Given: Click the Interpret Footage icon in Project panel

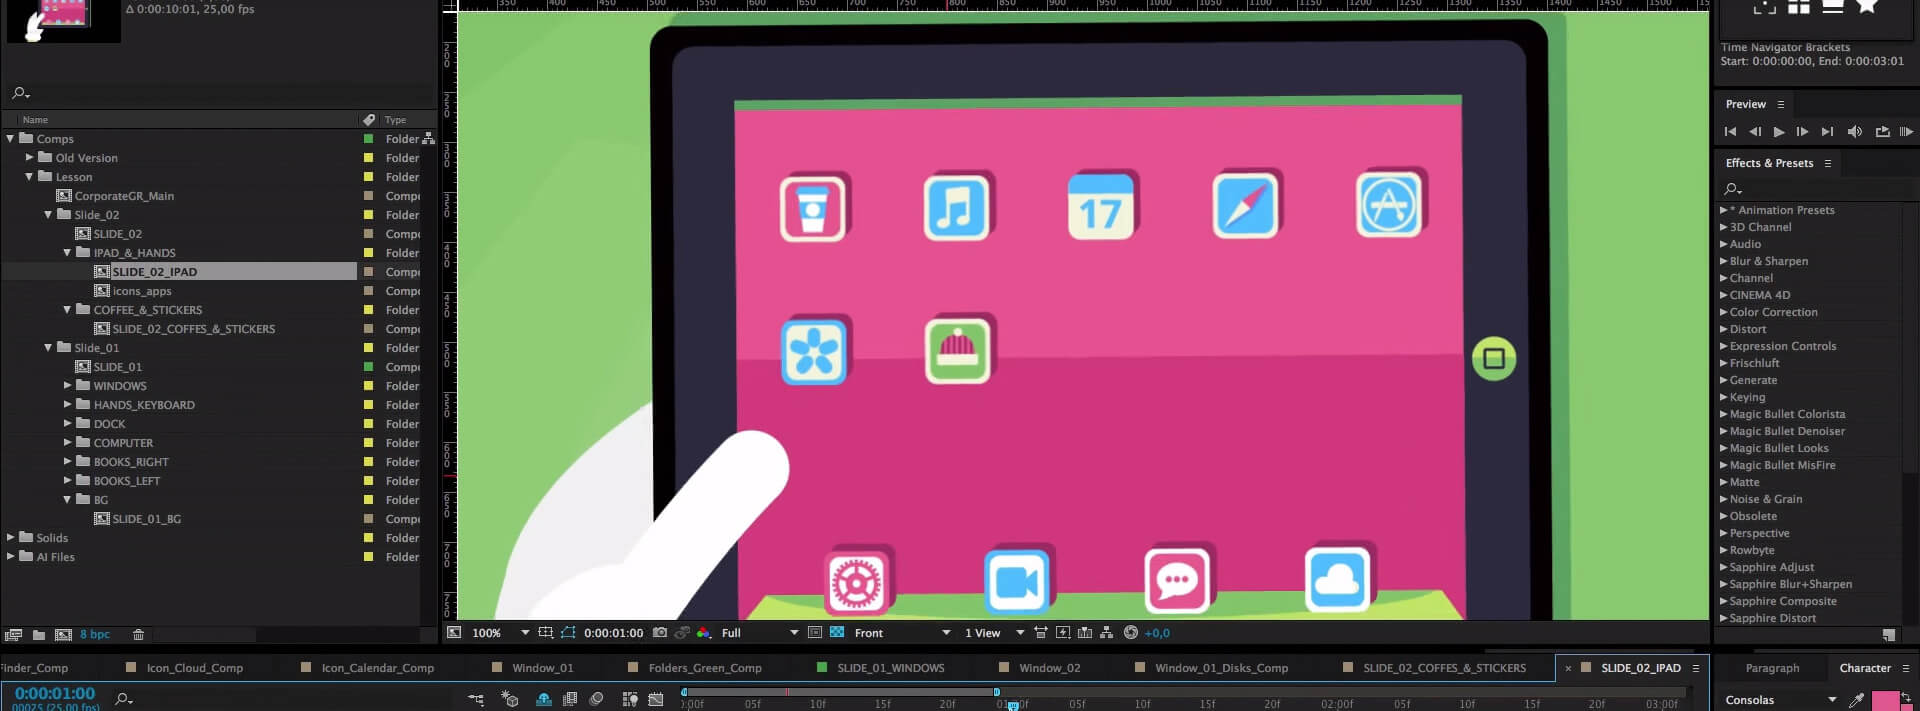Looking at the screenshot, I should [14, 635].
